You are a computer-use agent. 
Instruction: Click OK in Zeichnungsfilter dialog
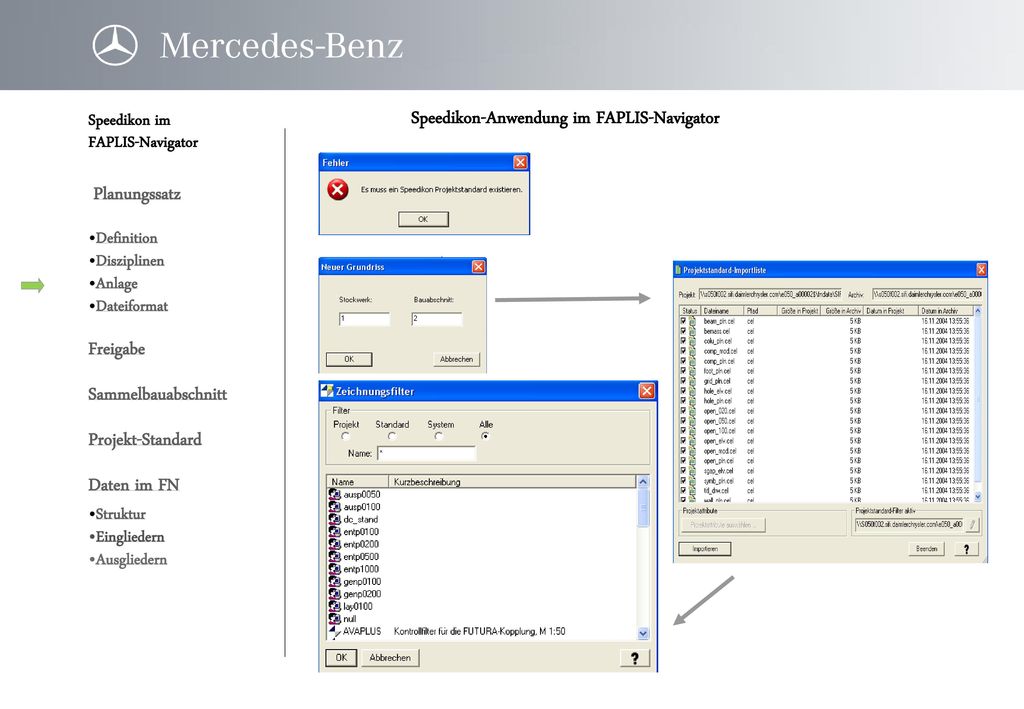(x=341, y=658)
